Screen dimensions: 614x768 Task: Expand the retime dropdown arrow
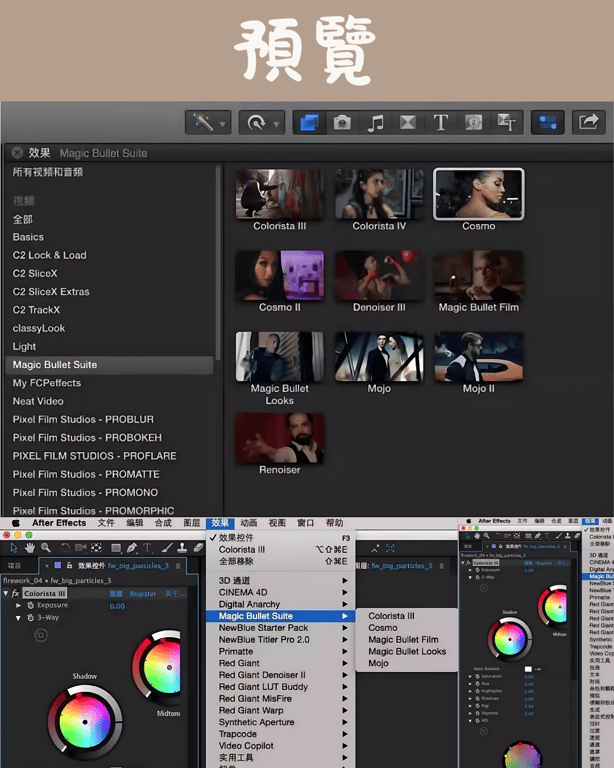coord(276,124)
